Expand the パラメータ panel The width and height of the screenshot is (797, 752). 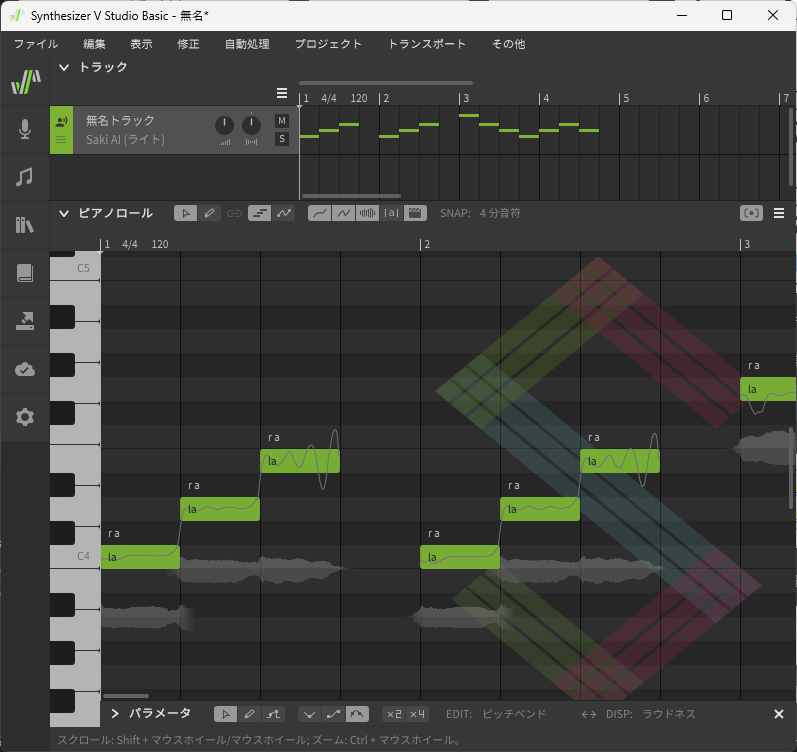click(115, 714)
